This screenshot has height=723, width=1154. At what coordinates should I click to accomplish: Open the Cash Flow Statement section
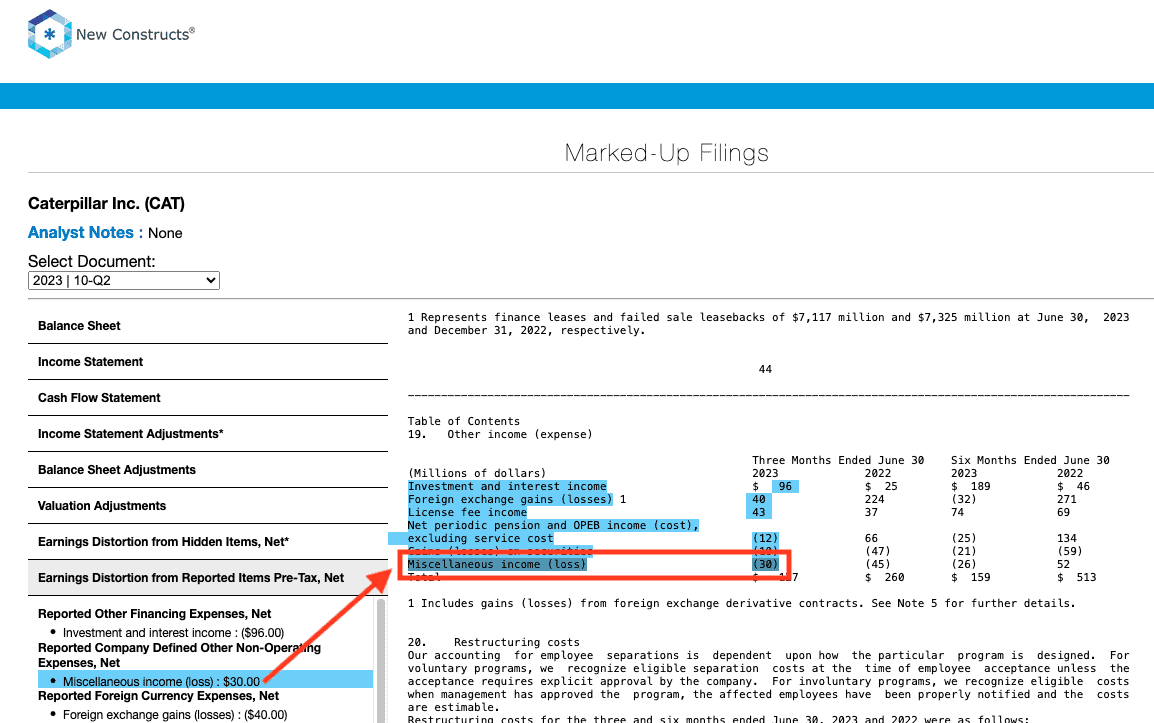208,398
